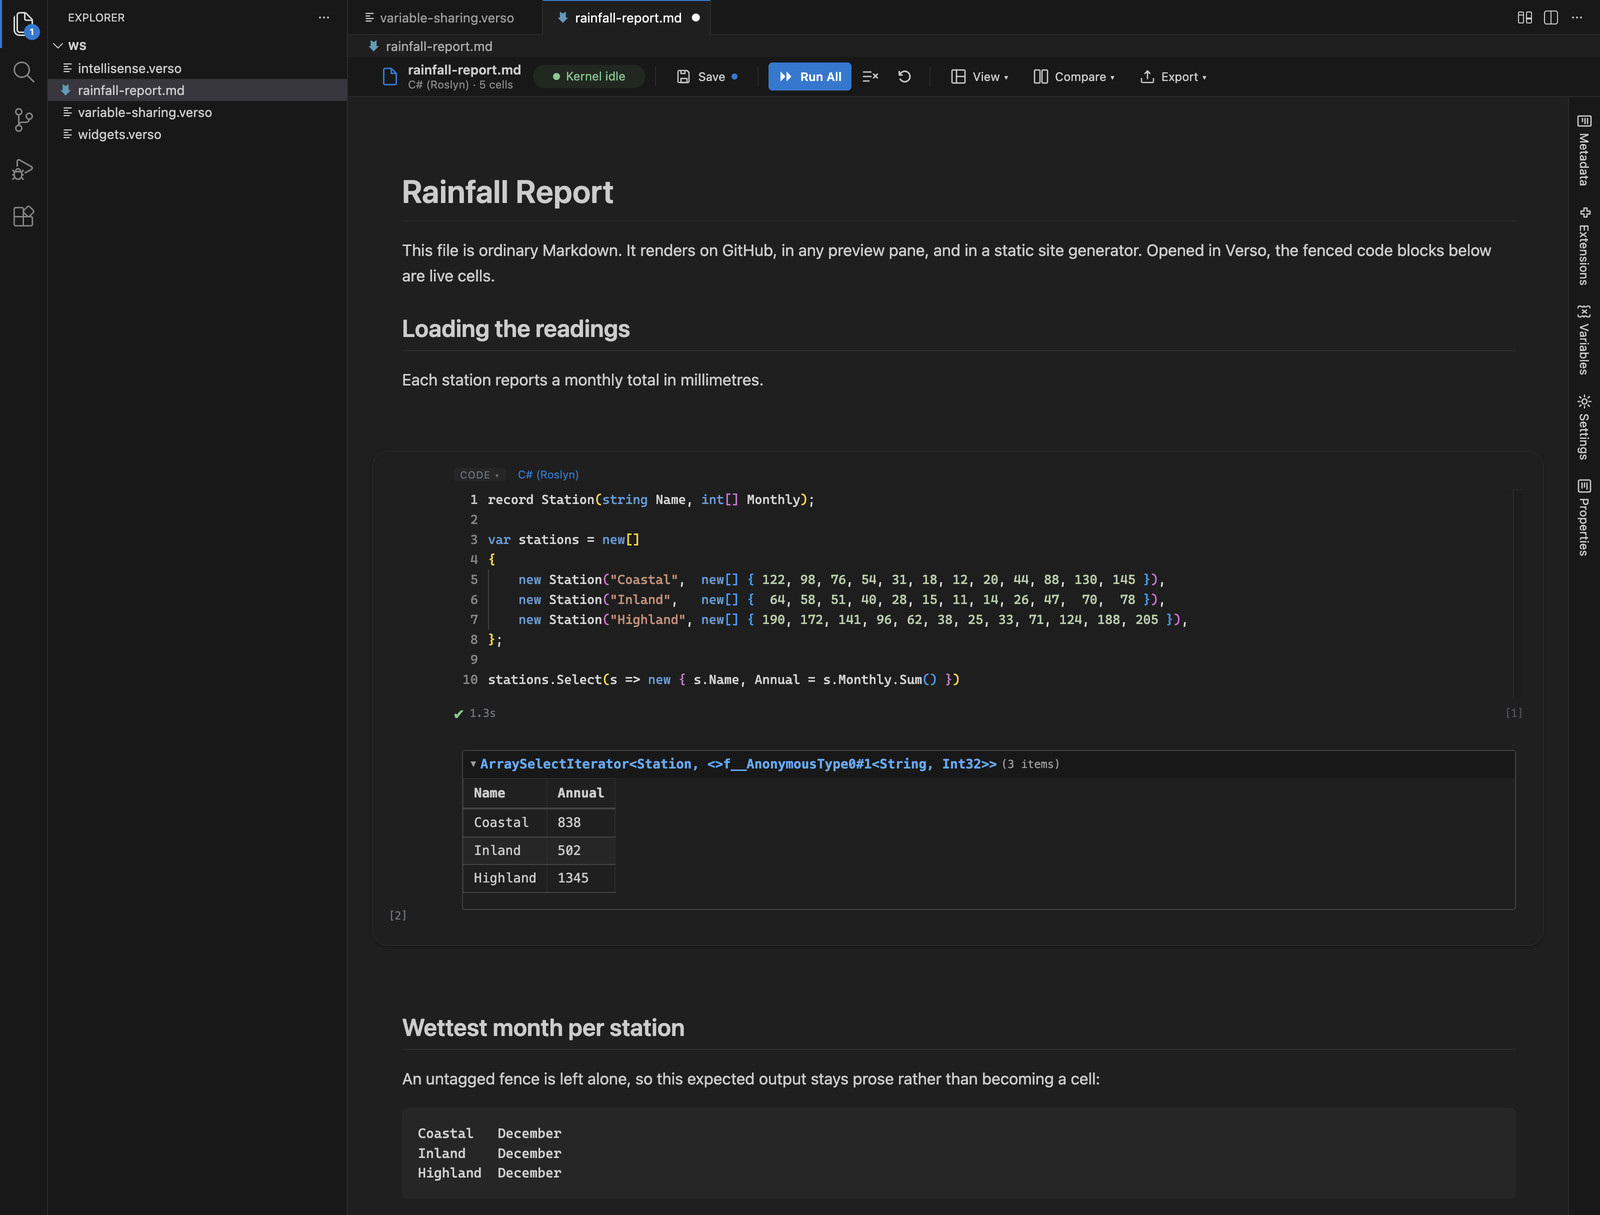This screenshot has height=1215, width=1600.
Task: Click the C# (Roslyn) language label on cell
Action: click(548, 475)
